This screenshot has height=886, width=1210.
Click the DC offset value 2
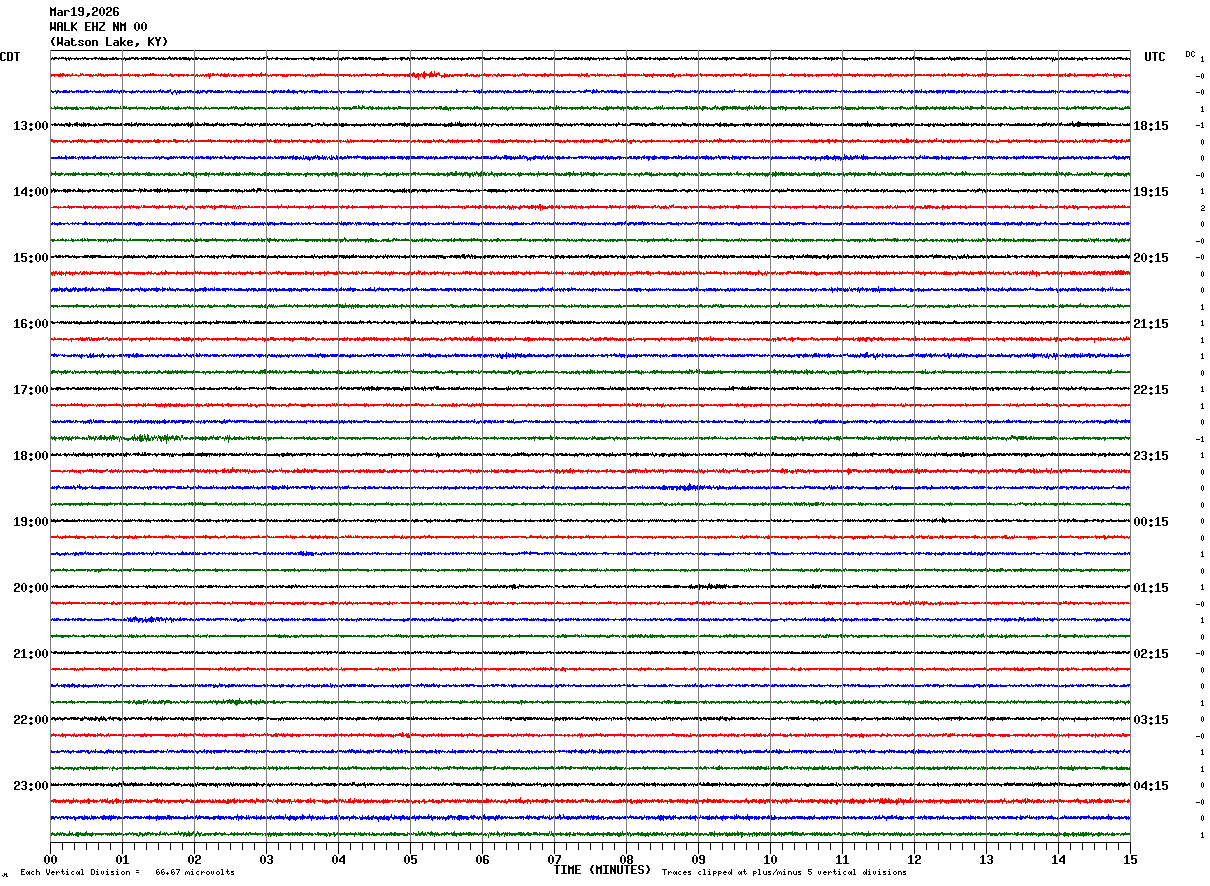[x=1202, y=208]
